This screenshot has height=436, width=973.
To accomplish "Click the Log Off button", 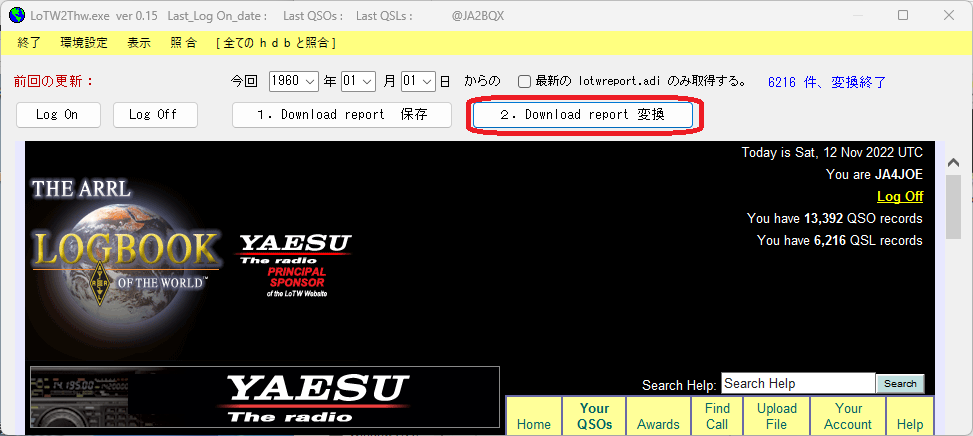I will tap(155, 115).
